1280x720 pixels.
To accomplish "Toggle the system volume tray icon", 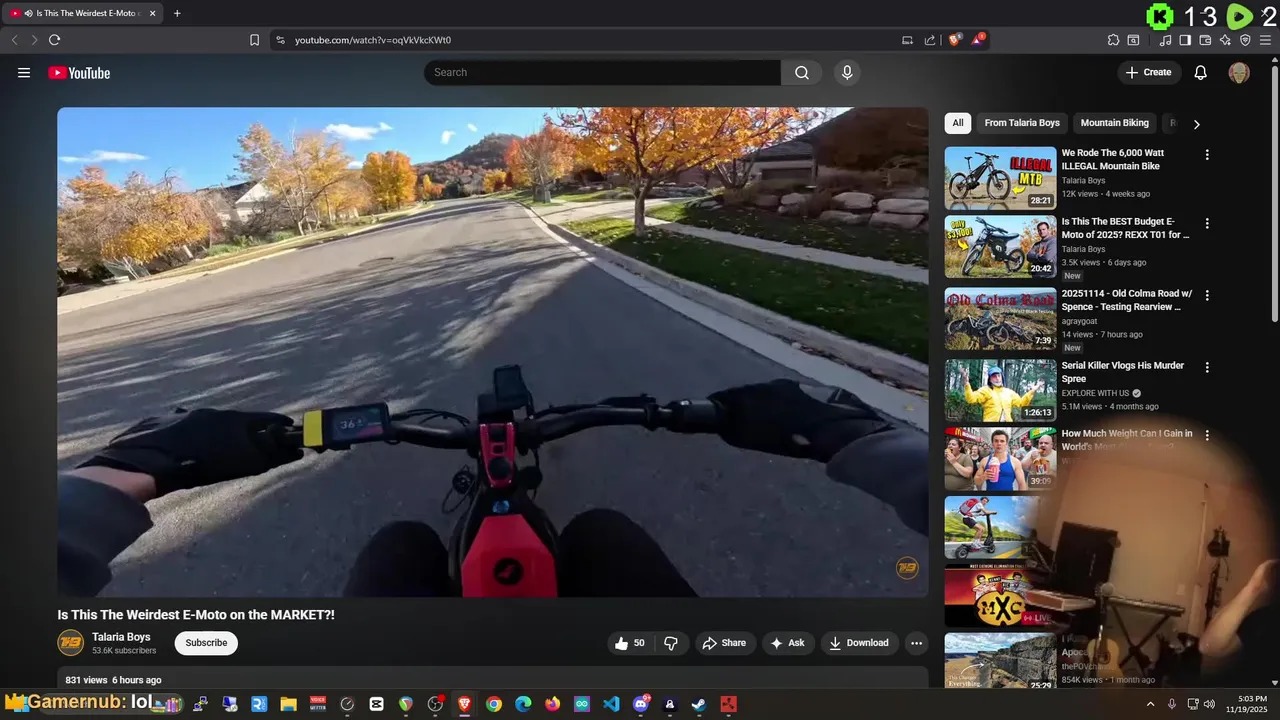I will (x=1209, y=704).
